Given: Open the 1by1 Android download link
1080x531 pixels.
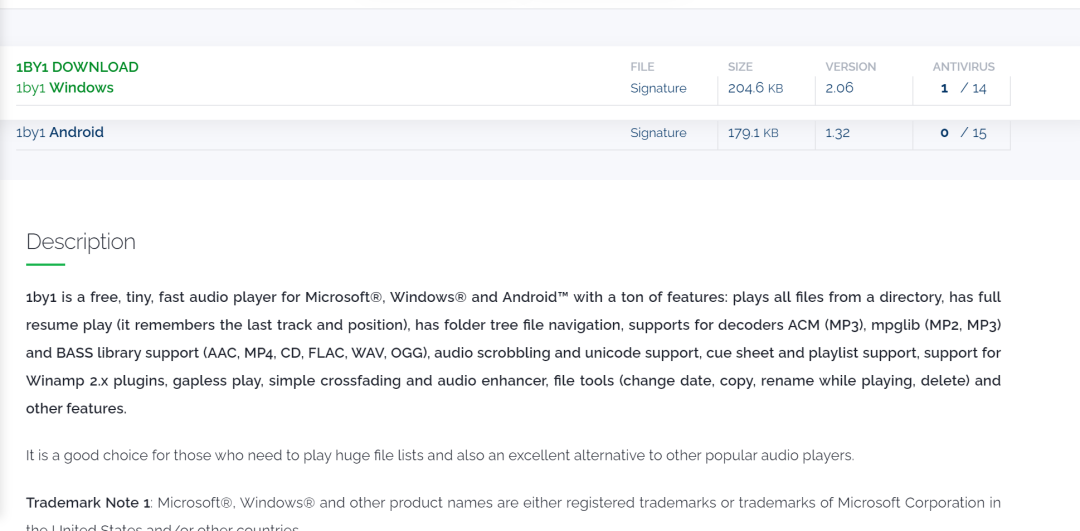Looking at the screenshot, I should (x=60, y=132).
